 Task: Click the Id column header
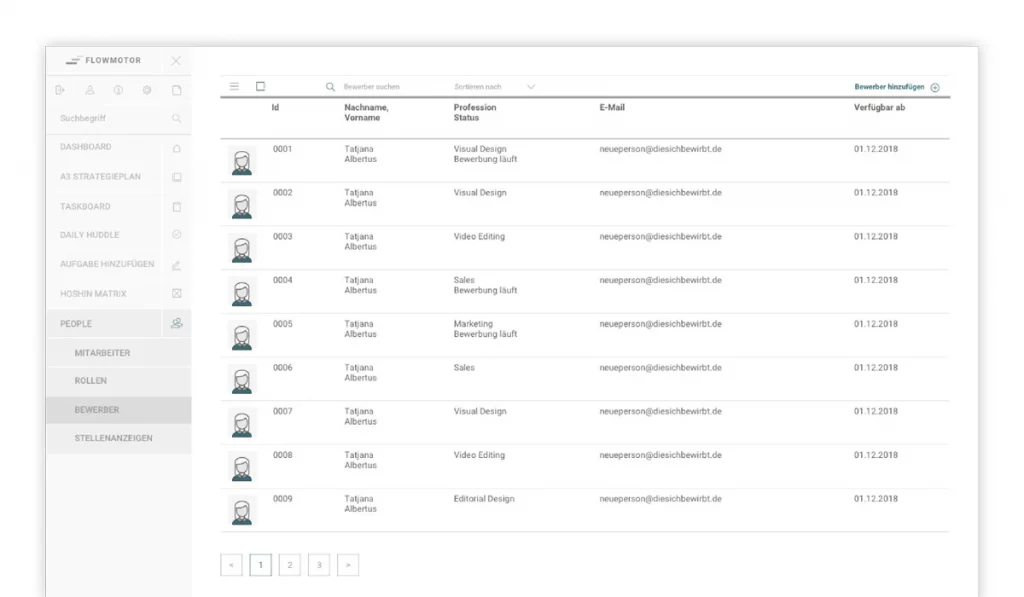(276, 107)
